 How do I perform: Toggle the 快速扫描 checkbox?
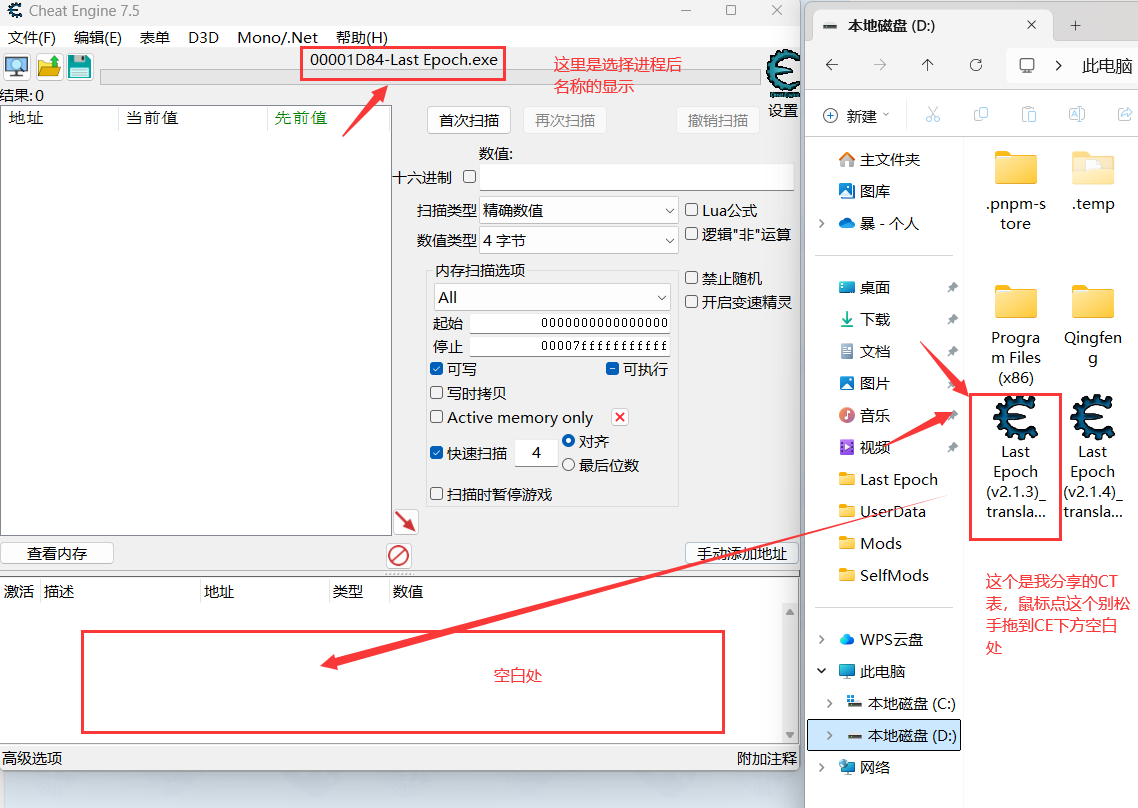[436, 452]
